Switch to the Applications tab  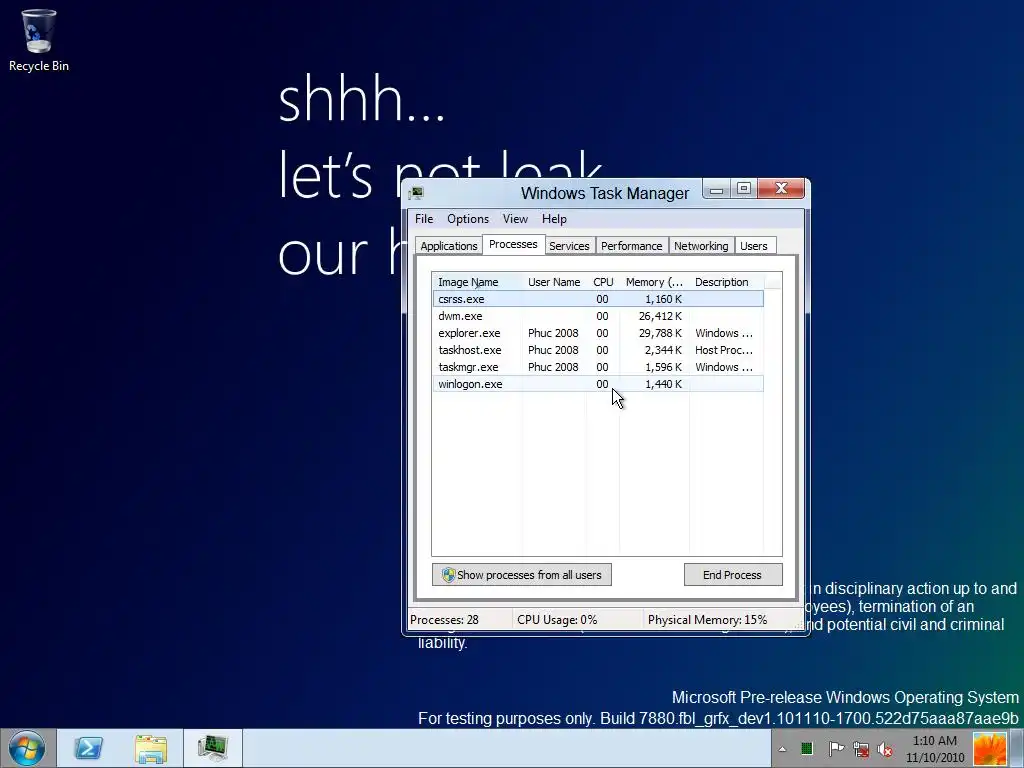[x=449, y=246]
